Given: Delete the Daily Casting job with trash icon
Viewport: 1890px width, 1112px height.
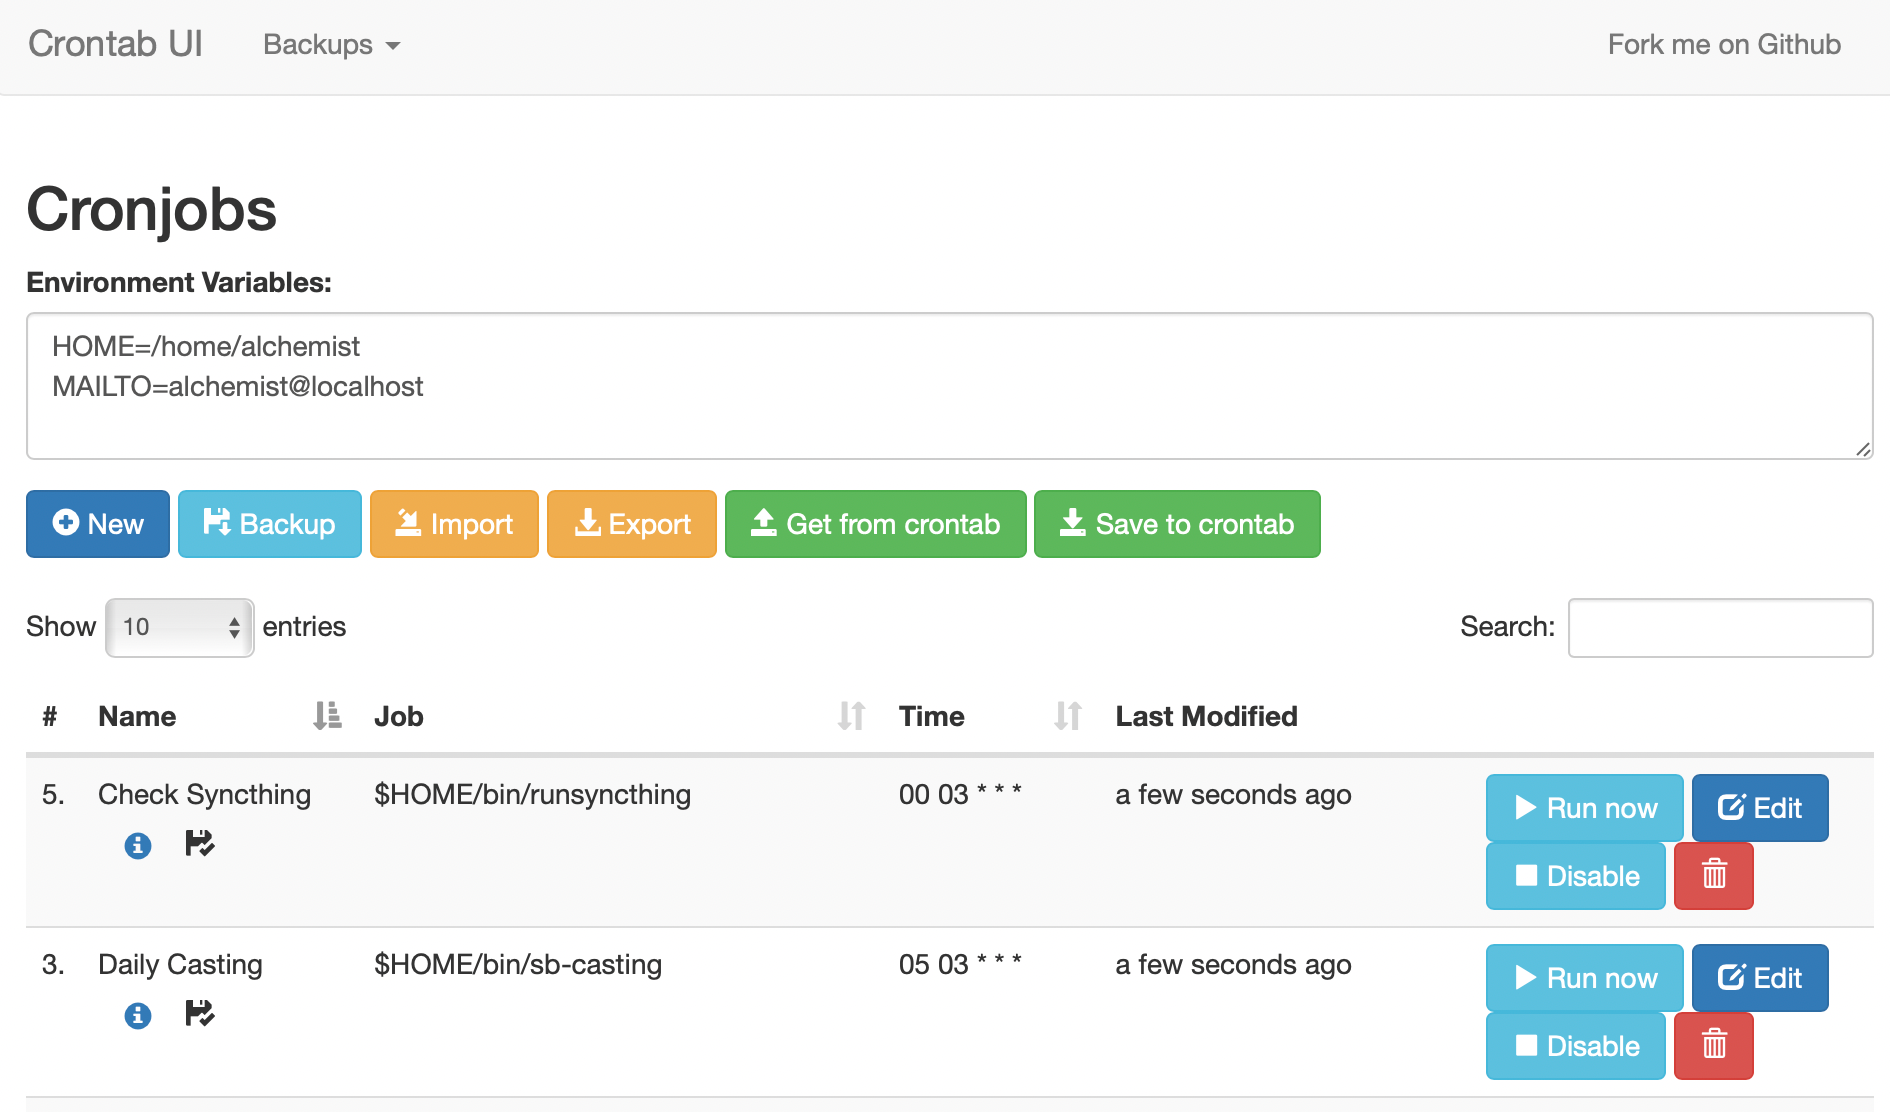Looking at the screenshot, I should click(1713, 1046).
